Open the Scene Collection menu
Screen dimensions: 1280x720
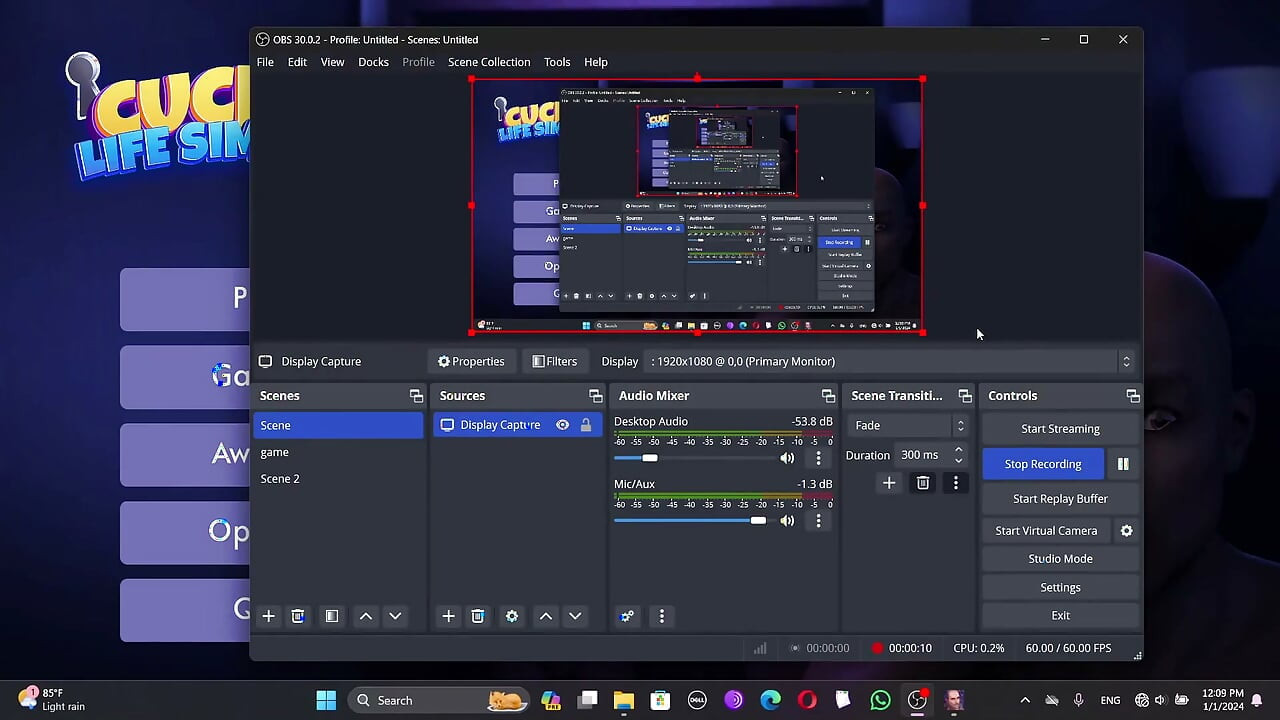click(489, 62)
